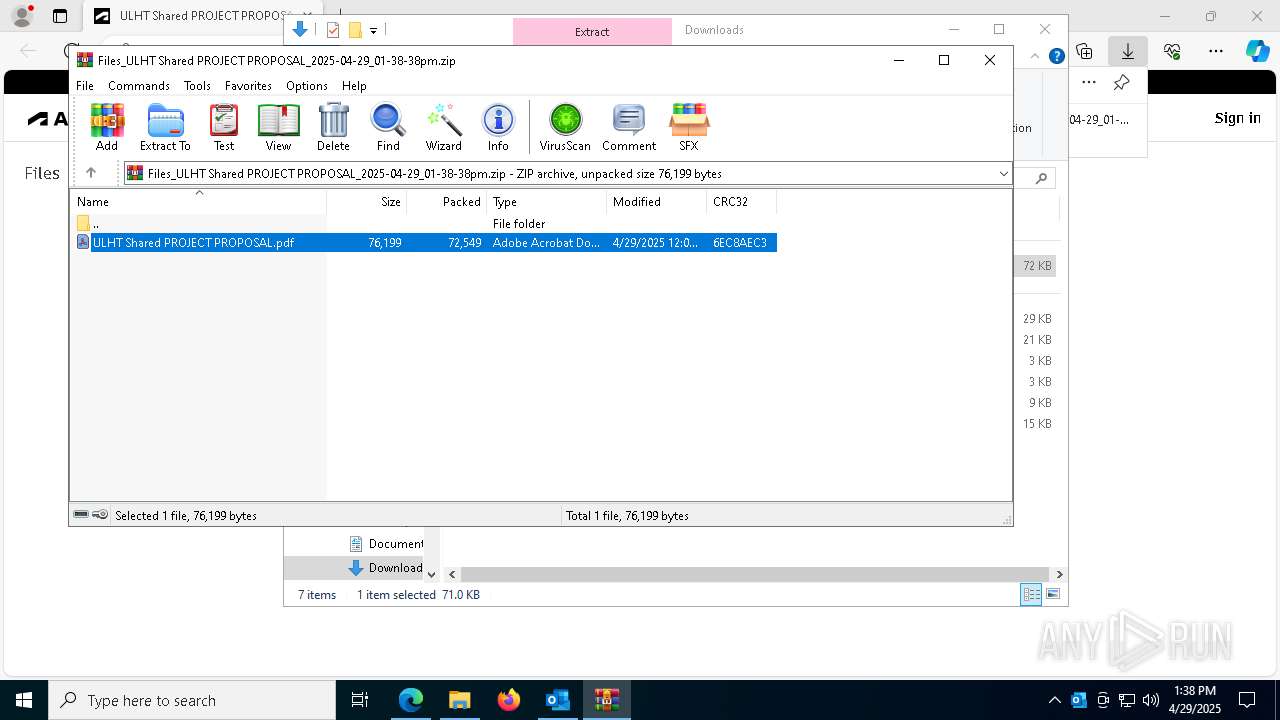Switch Explorer to large icons view
Viewport: 1280px width, 720px height.
(x=1053, y=595)
